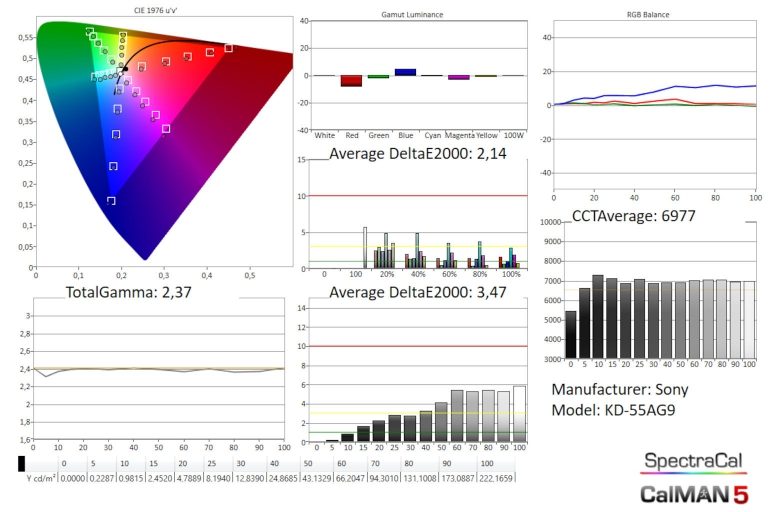The width and height of the screenshot is (770, 512).
Task: Click the Average DeltaE2000: 3,47 label
Action: click(x=413, y=292)
